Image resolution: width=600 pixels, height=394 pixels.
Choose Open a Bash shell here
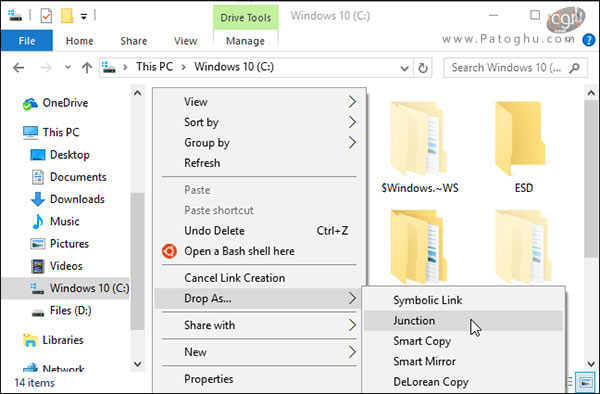pyautogui.click(x=260, y=251)
